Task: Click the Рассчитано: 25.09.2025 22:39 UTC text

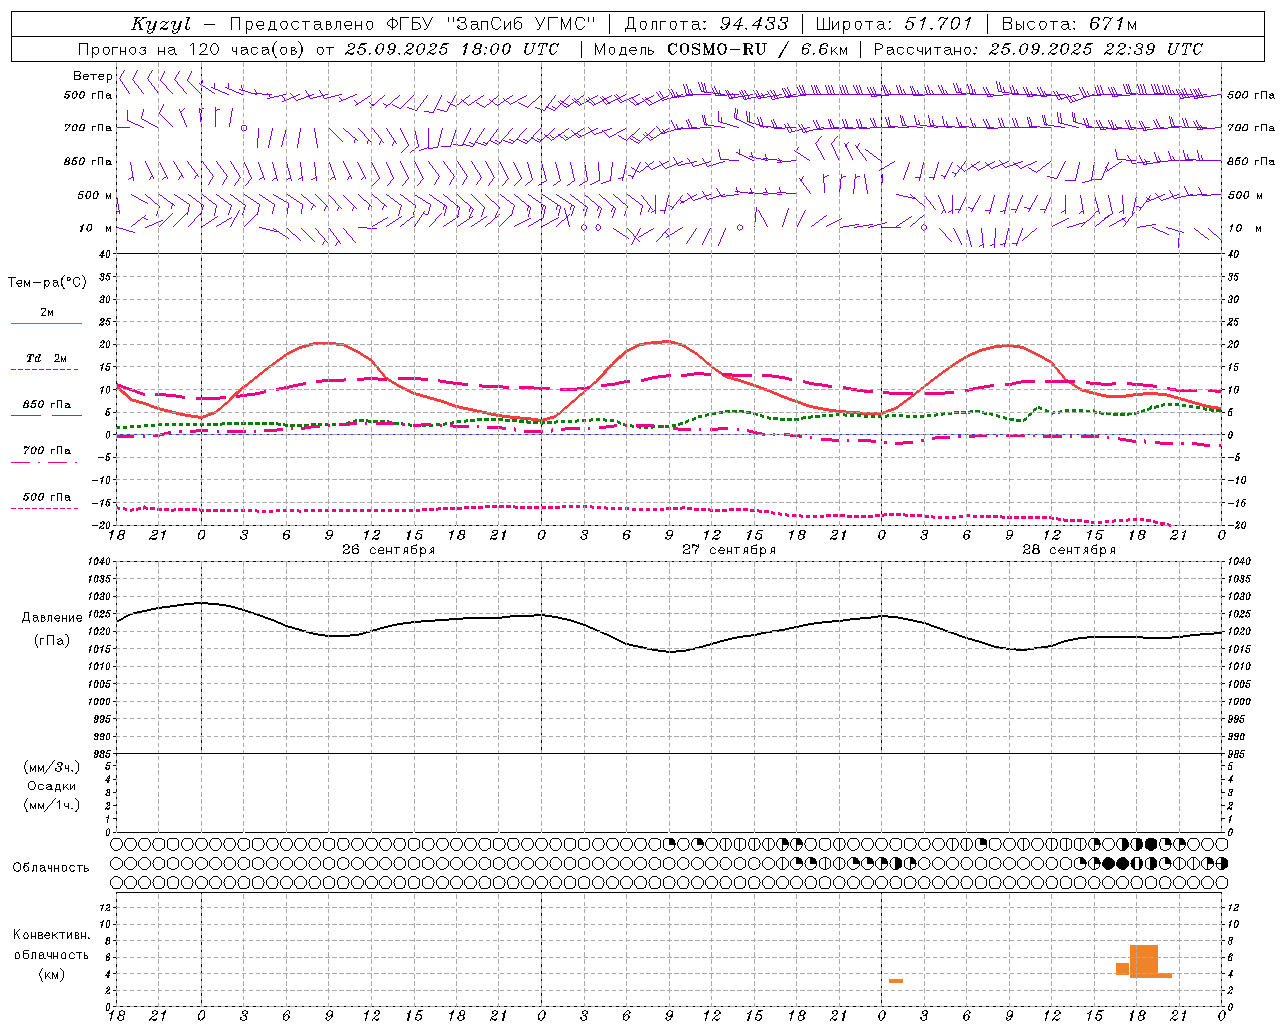Action: point(1038,49)
